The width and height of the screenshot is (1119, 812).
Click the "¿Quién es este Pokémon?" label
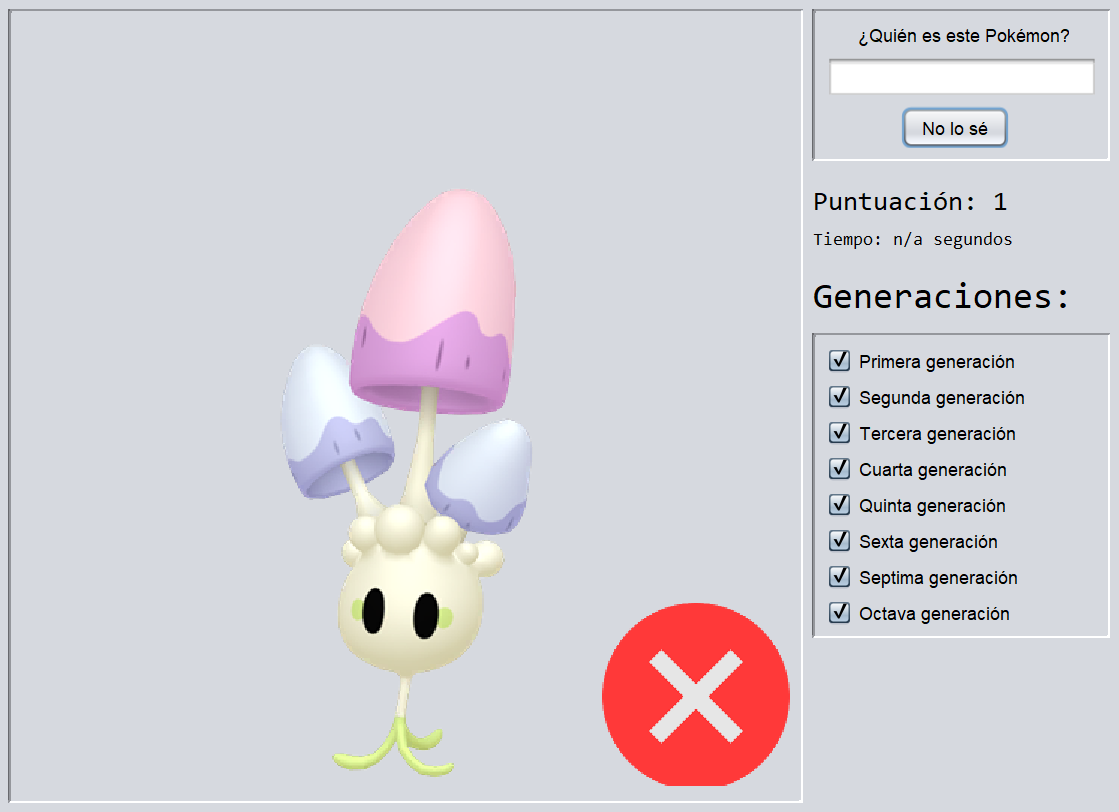click(x=963, y=36)
